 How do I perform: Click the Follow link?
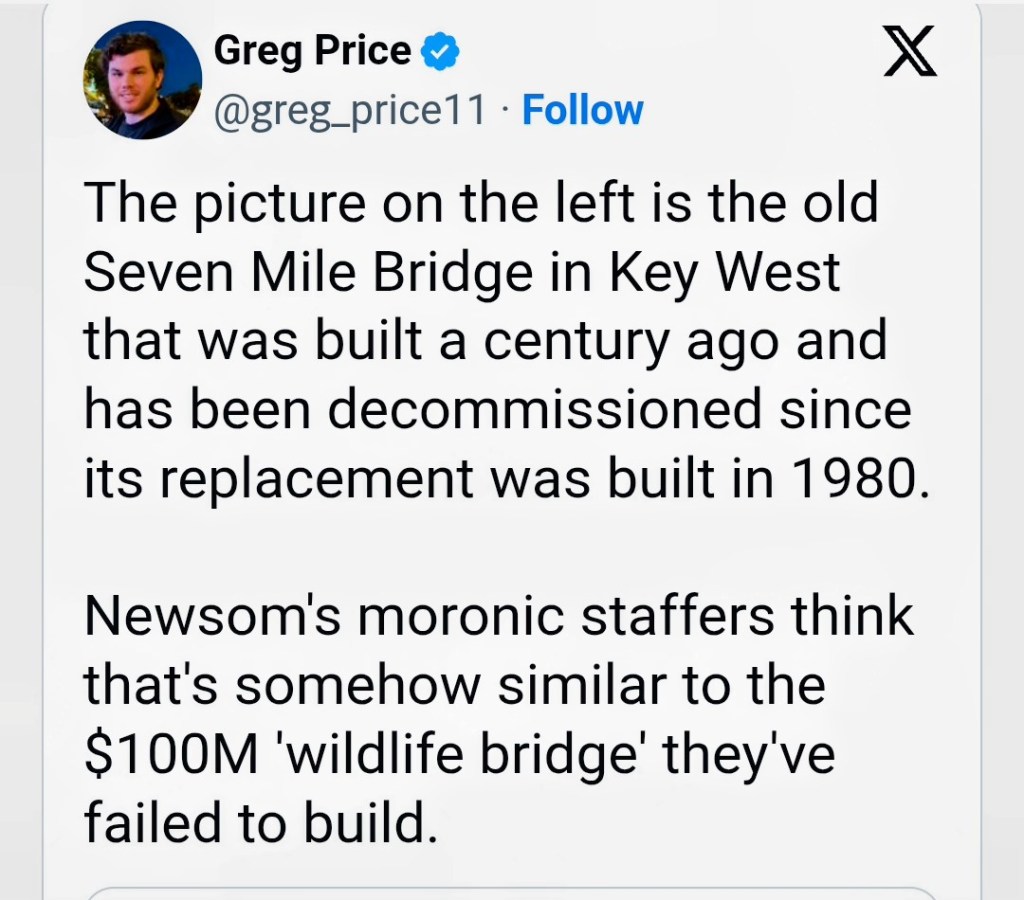583,110
